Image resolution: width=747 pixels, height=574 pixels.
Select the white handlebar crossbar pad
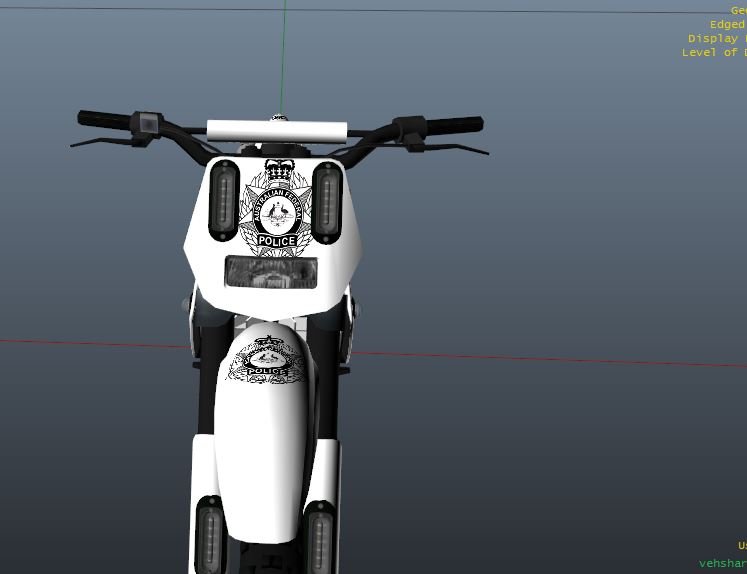coord(277,129)
